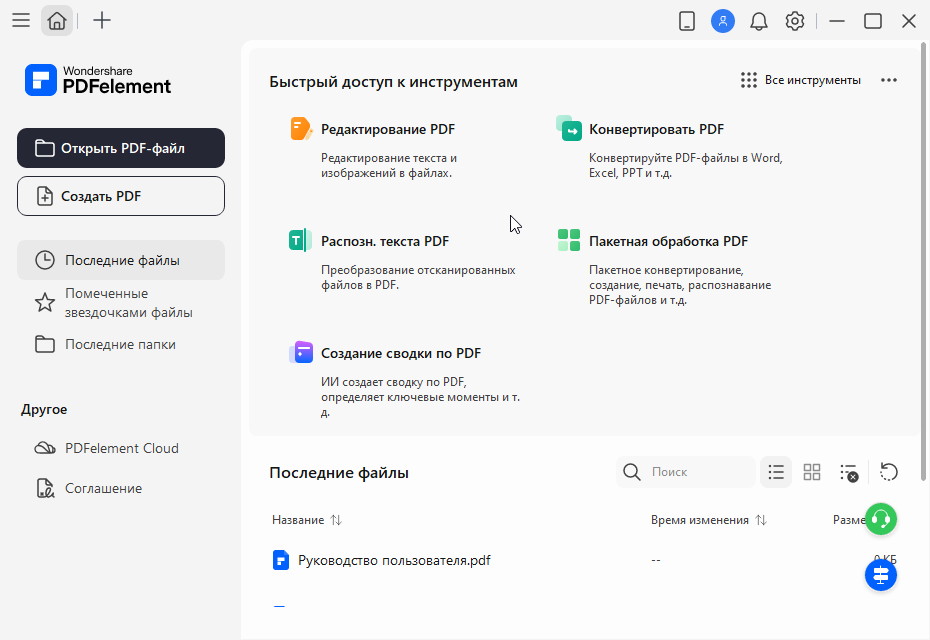930x640 pixels.
Task: Select Последние файлы in sidebar
Action: click(121, 260)
